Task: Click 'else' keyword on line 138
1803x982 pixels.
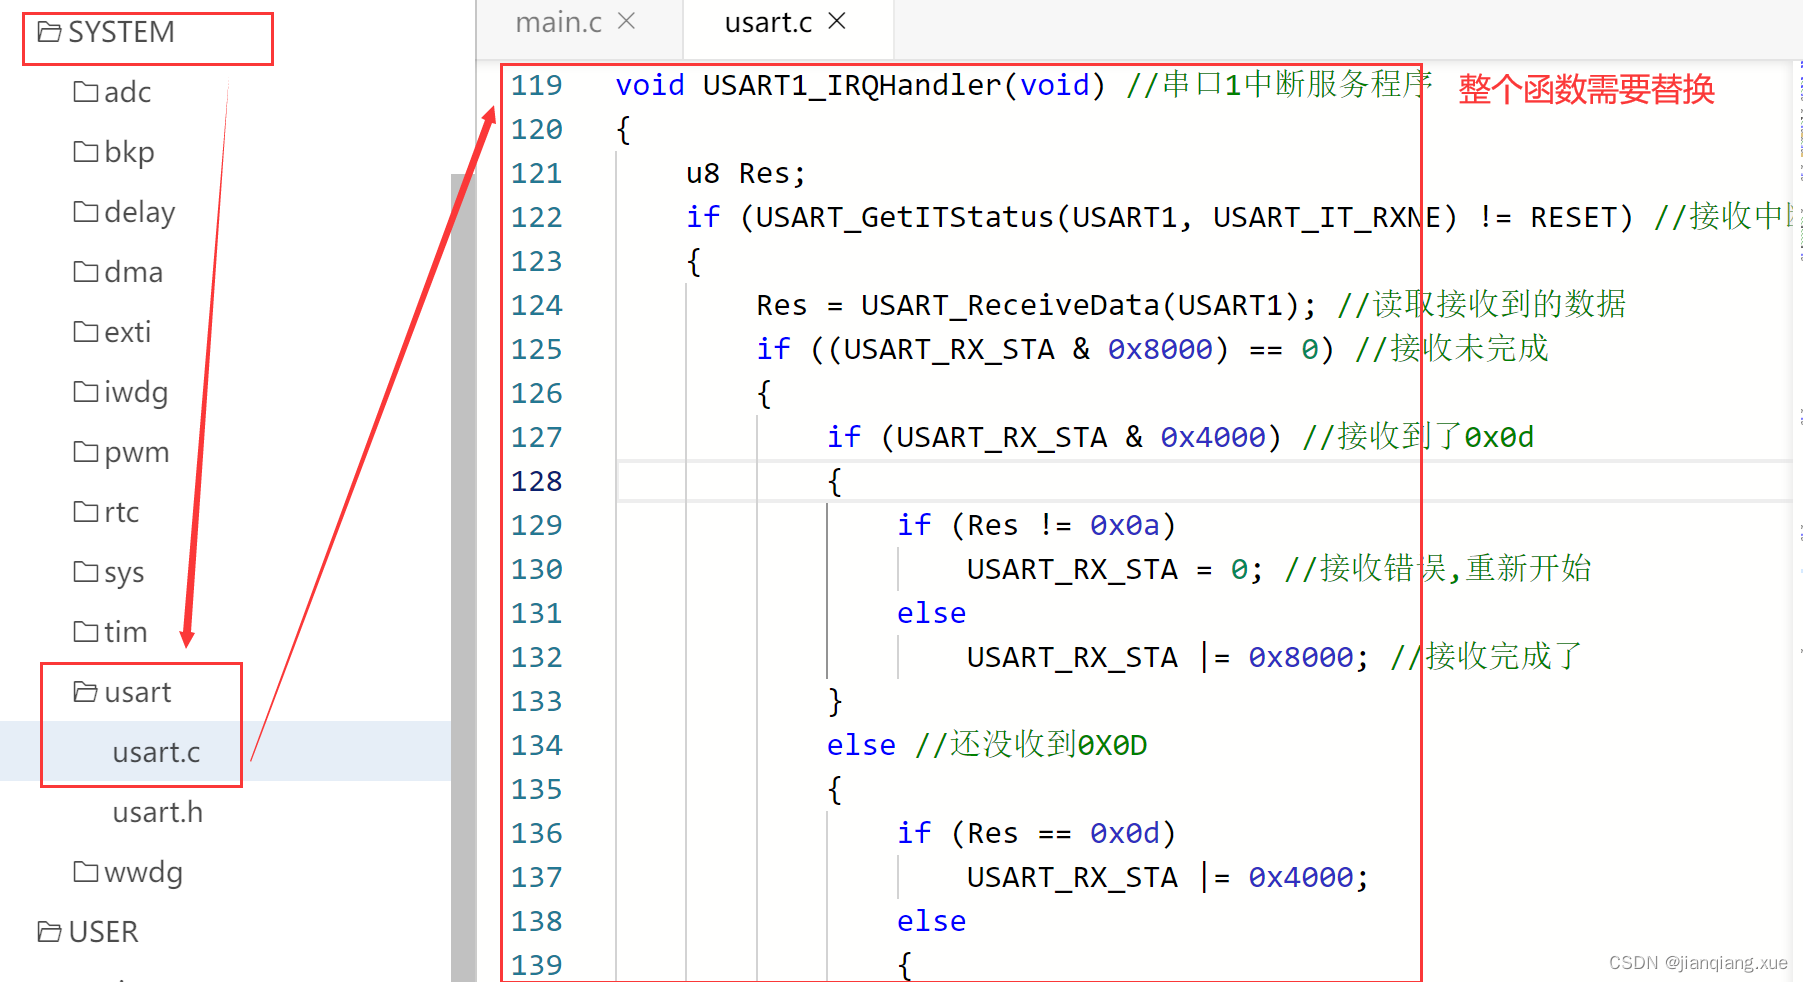Action: [x=931, y=922]
